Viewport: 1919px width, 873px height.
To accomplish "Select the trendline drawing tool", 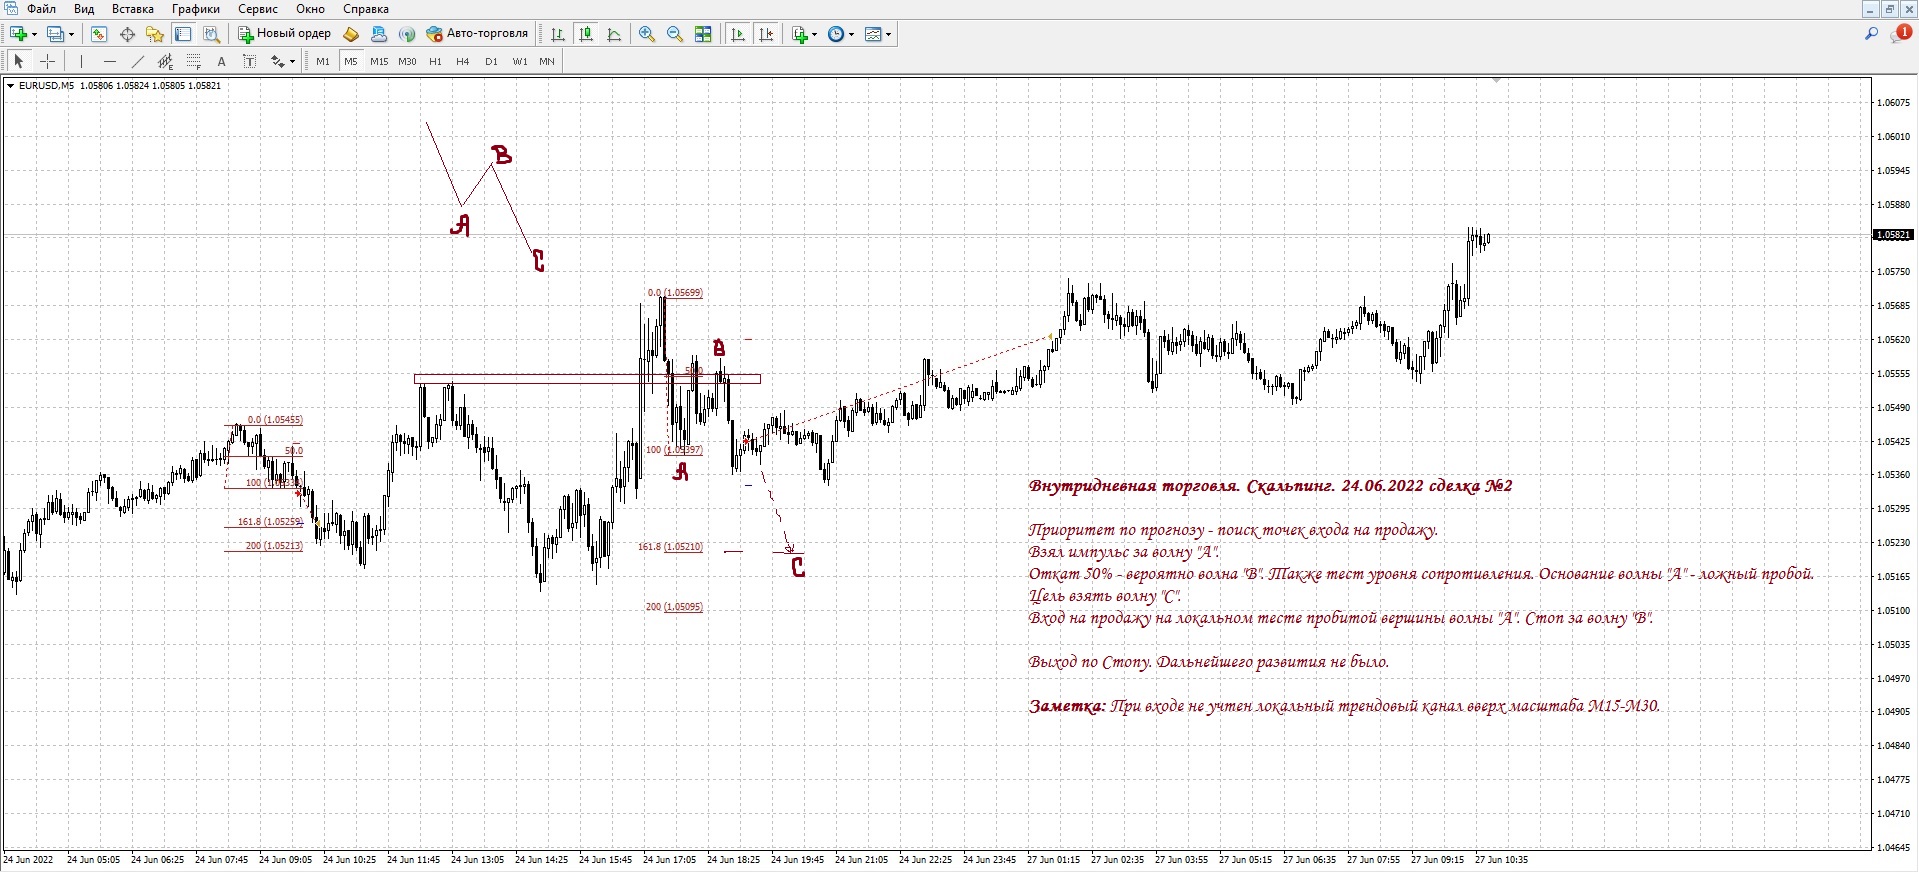I will pos(138,61).
